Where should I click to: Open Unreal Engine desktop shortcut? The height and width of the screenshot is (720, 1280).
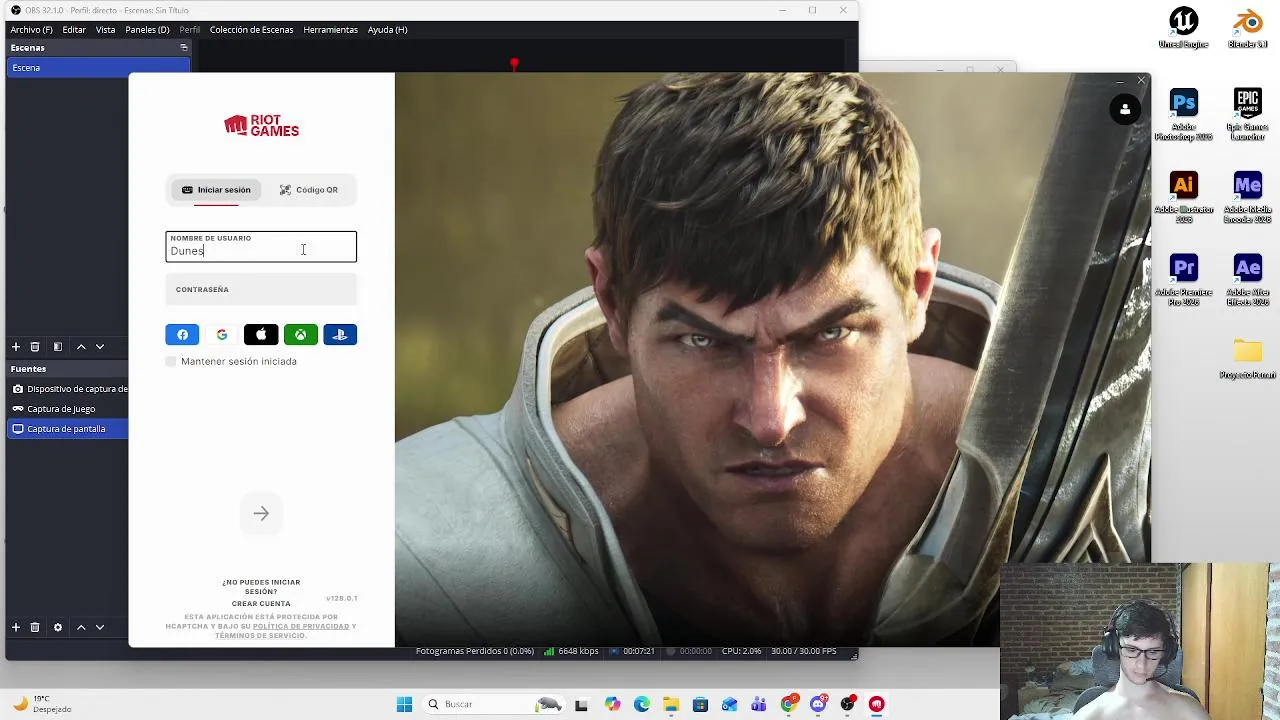[1183, 28]
